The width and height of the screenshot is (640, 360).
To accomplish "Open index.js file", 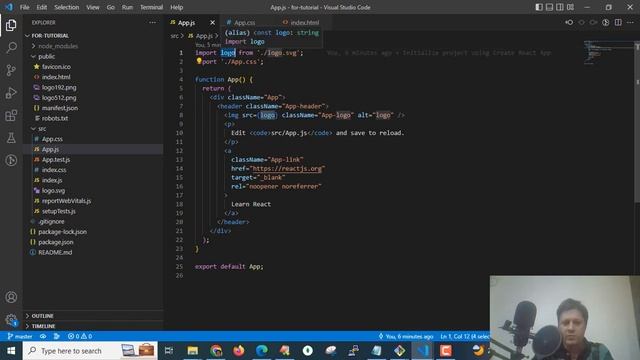I will pos(93,180).
